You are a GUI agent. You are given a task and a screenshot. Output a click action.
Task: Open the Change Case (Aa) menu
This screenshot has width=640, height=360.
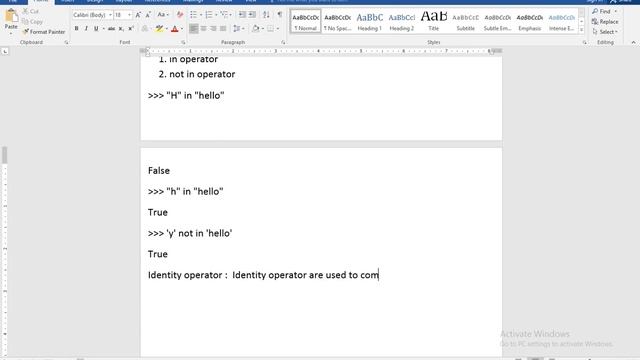tap(163, 15)
